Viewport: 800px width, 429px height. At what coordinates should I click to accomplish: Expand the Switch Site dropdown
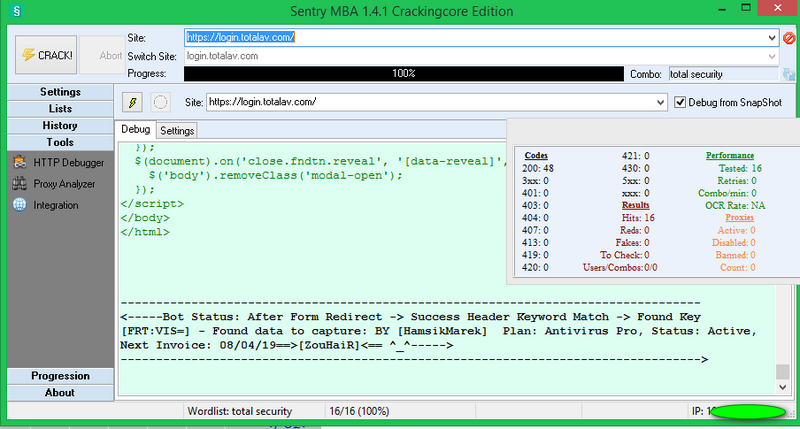click(772, 56)
